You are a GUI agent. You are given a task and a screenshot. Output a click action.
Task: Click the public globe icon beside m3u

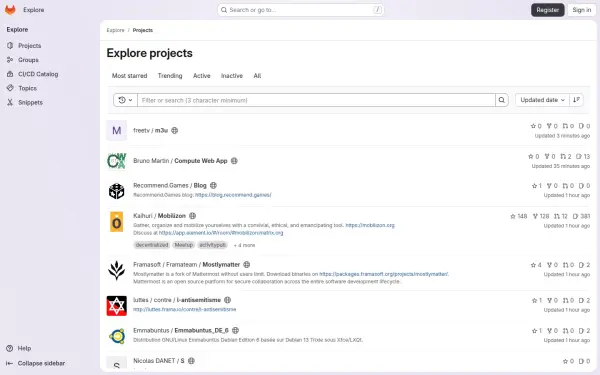(174, 130)
